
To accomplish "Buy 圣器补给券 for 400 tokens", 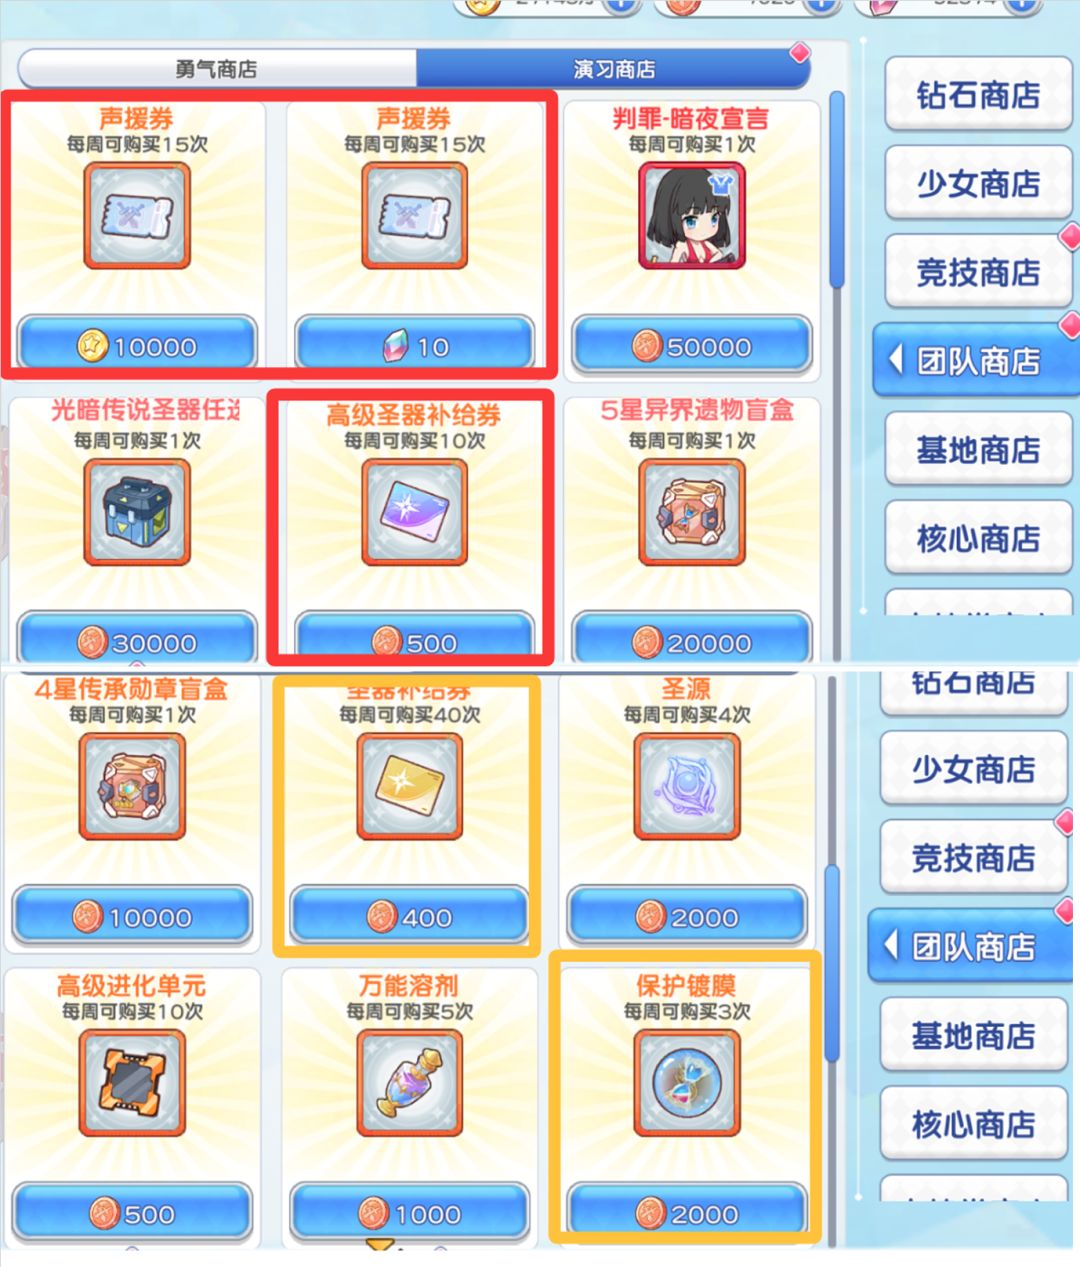I will 409,916.
